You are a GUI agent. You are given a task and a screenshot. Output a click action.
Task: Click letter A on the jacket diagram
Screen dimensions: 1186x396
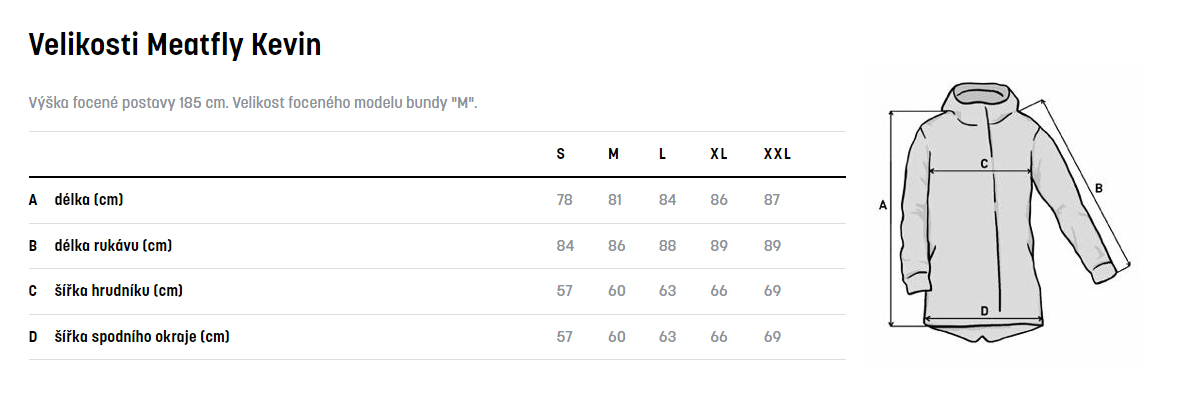click(883, 205)
